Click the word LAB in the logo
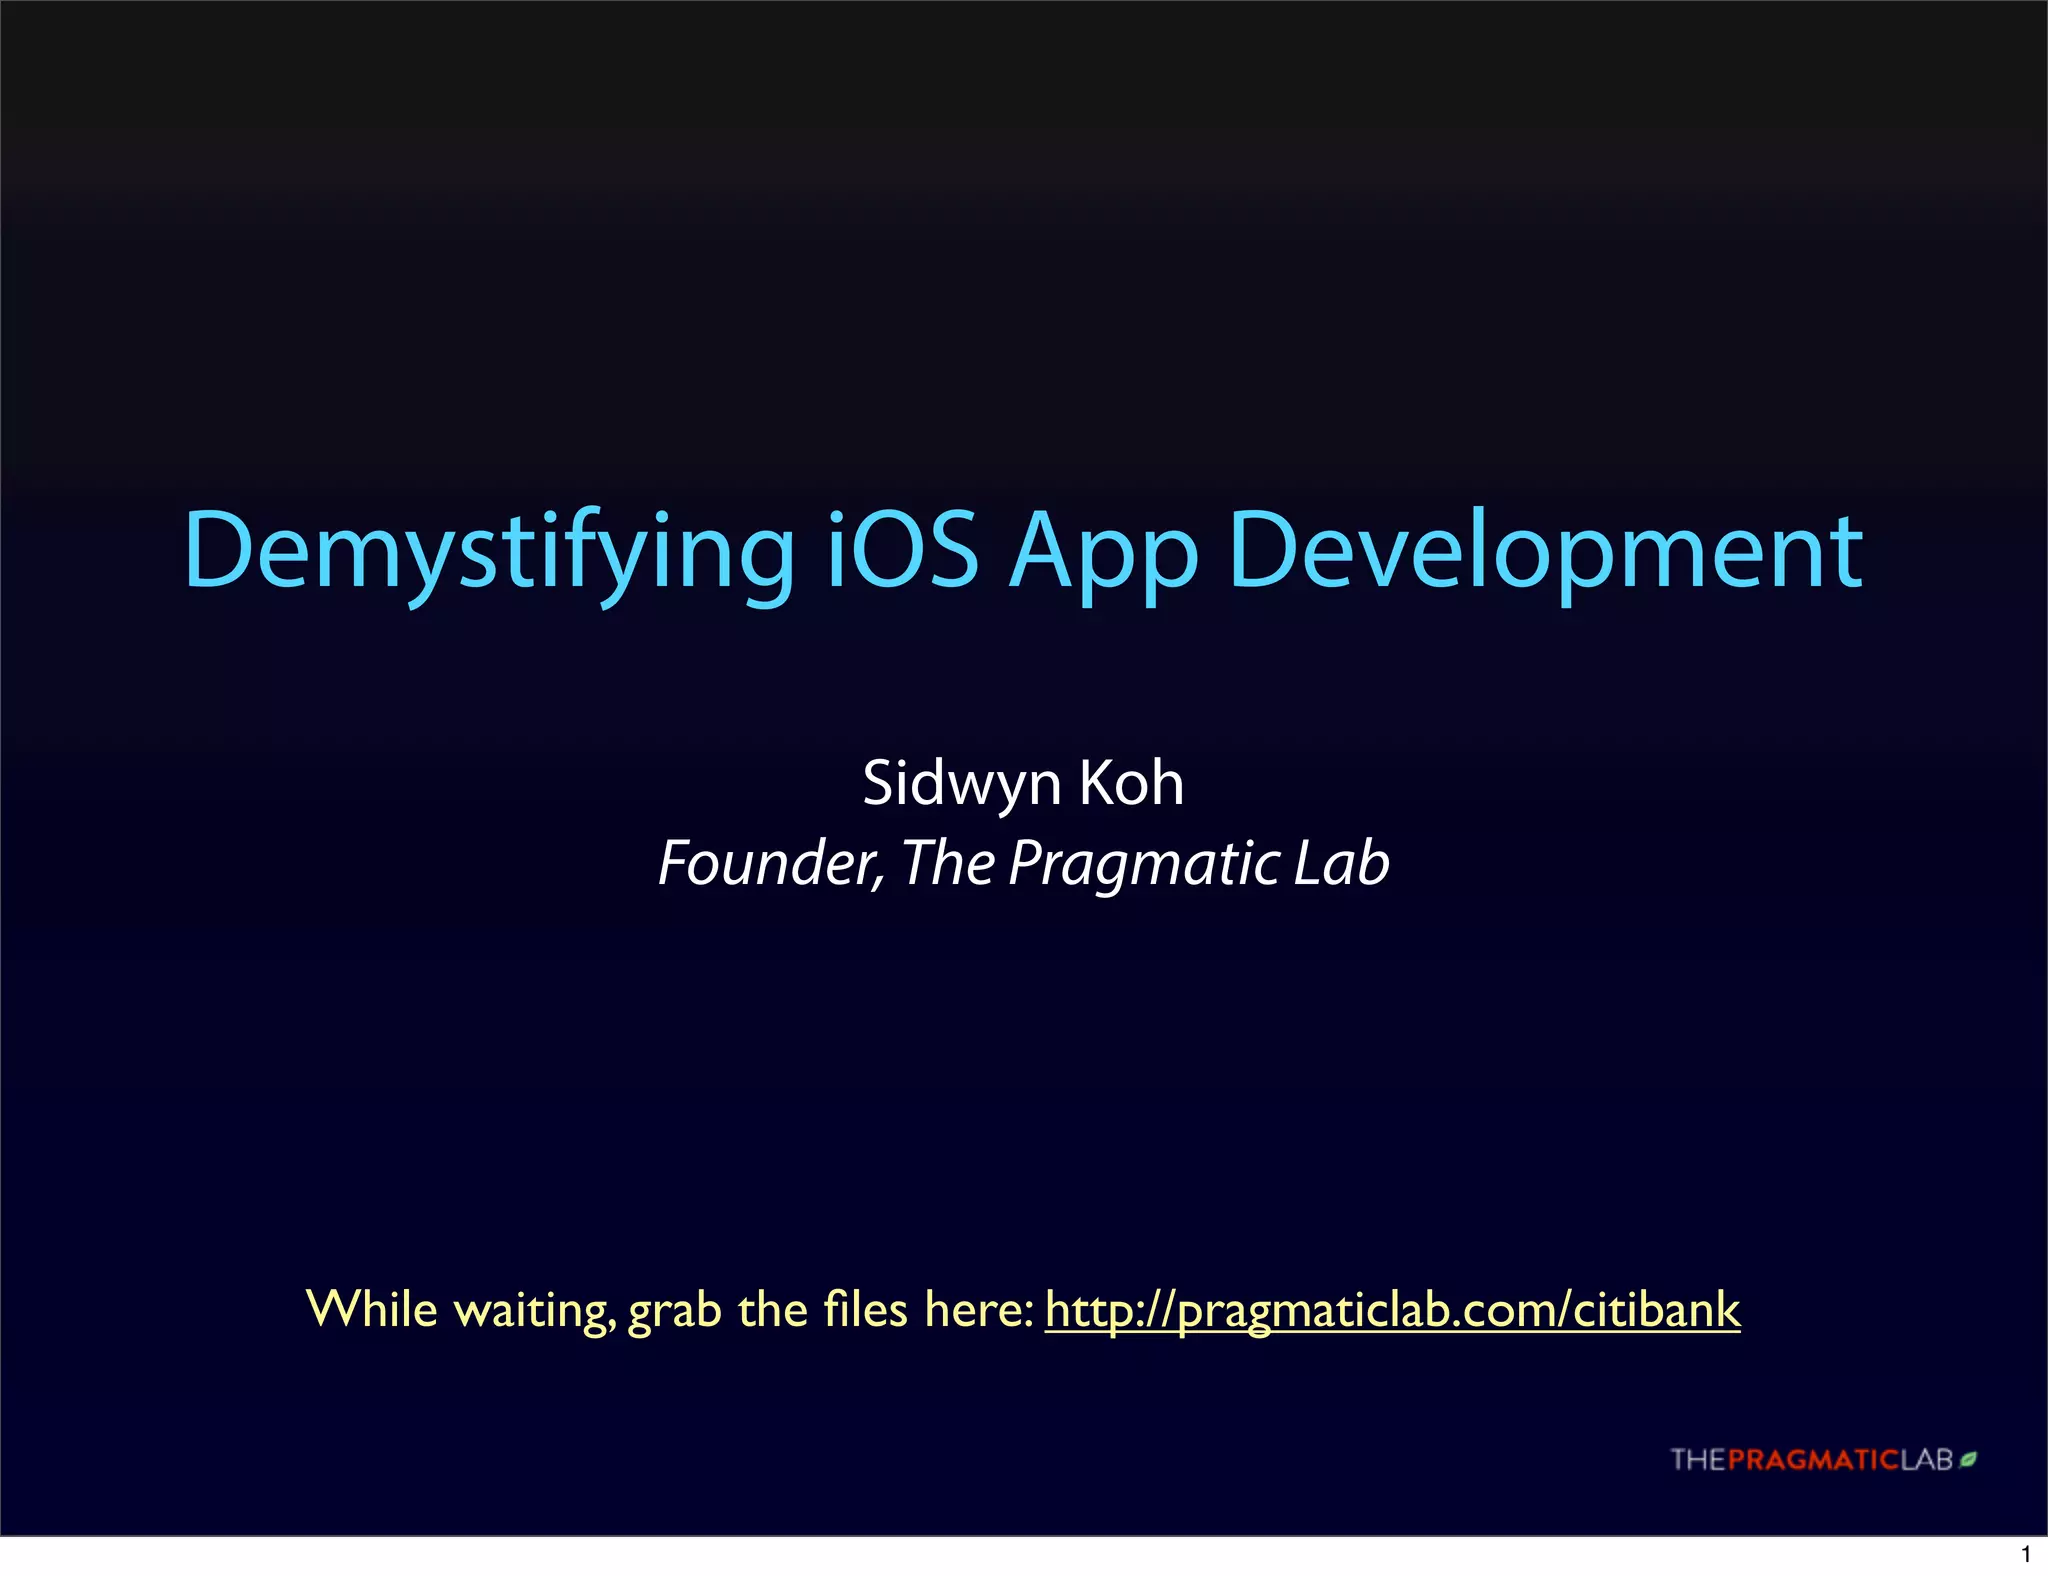The image size is (2048, 1576). click(1926, 1460)
